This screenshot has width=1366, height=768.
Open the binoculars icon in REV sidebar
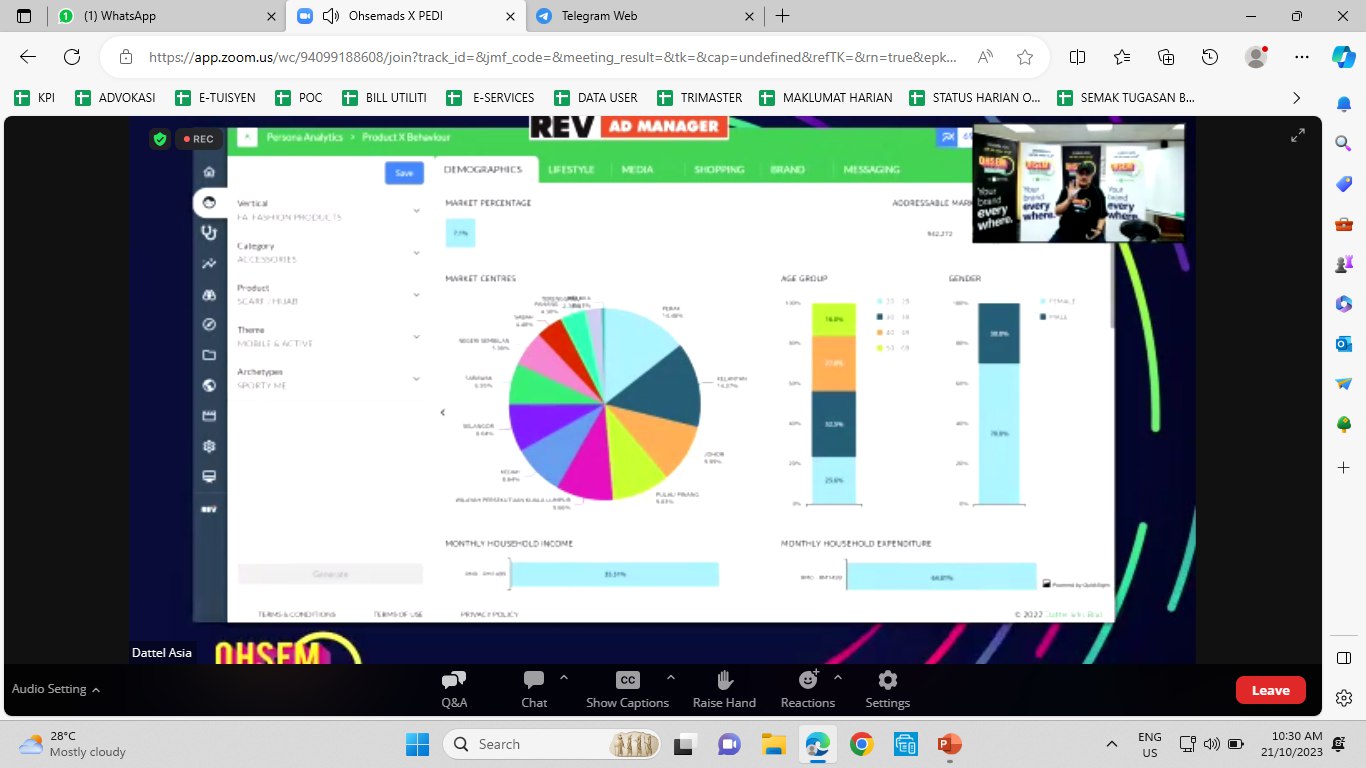[x=209, y=295]
